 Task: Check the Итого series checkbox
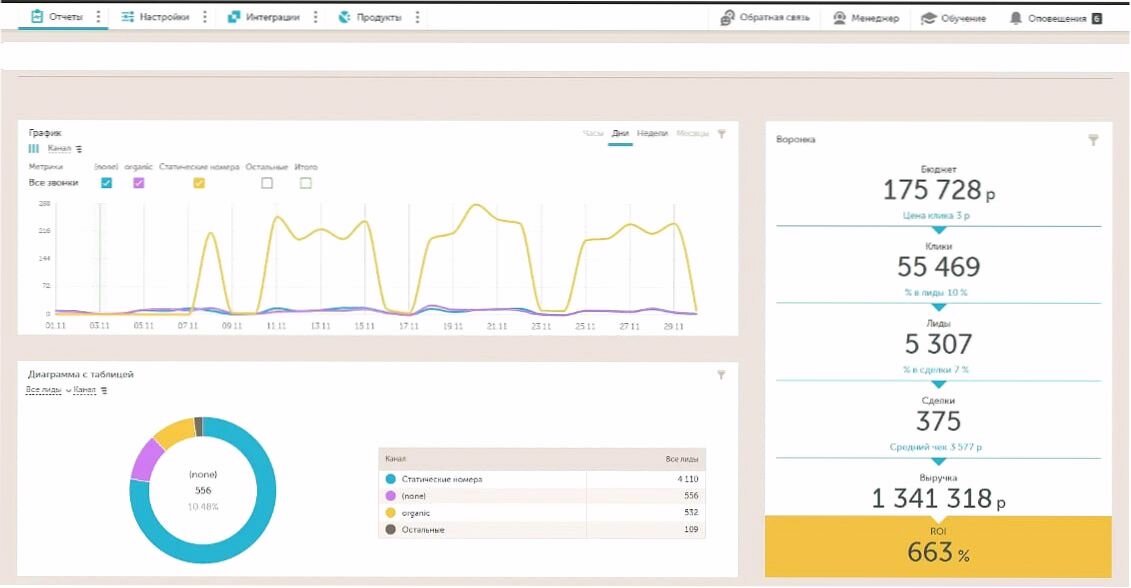coord(306,183)
